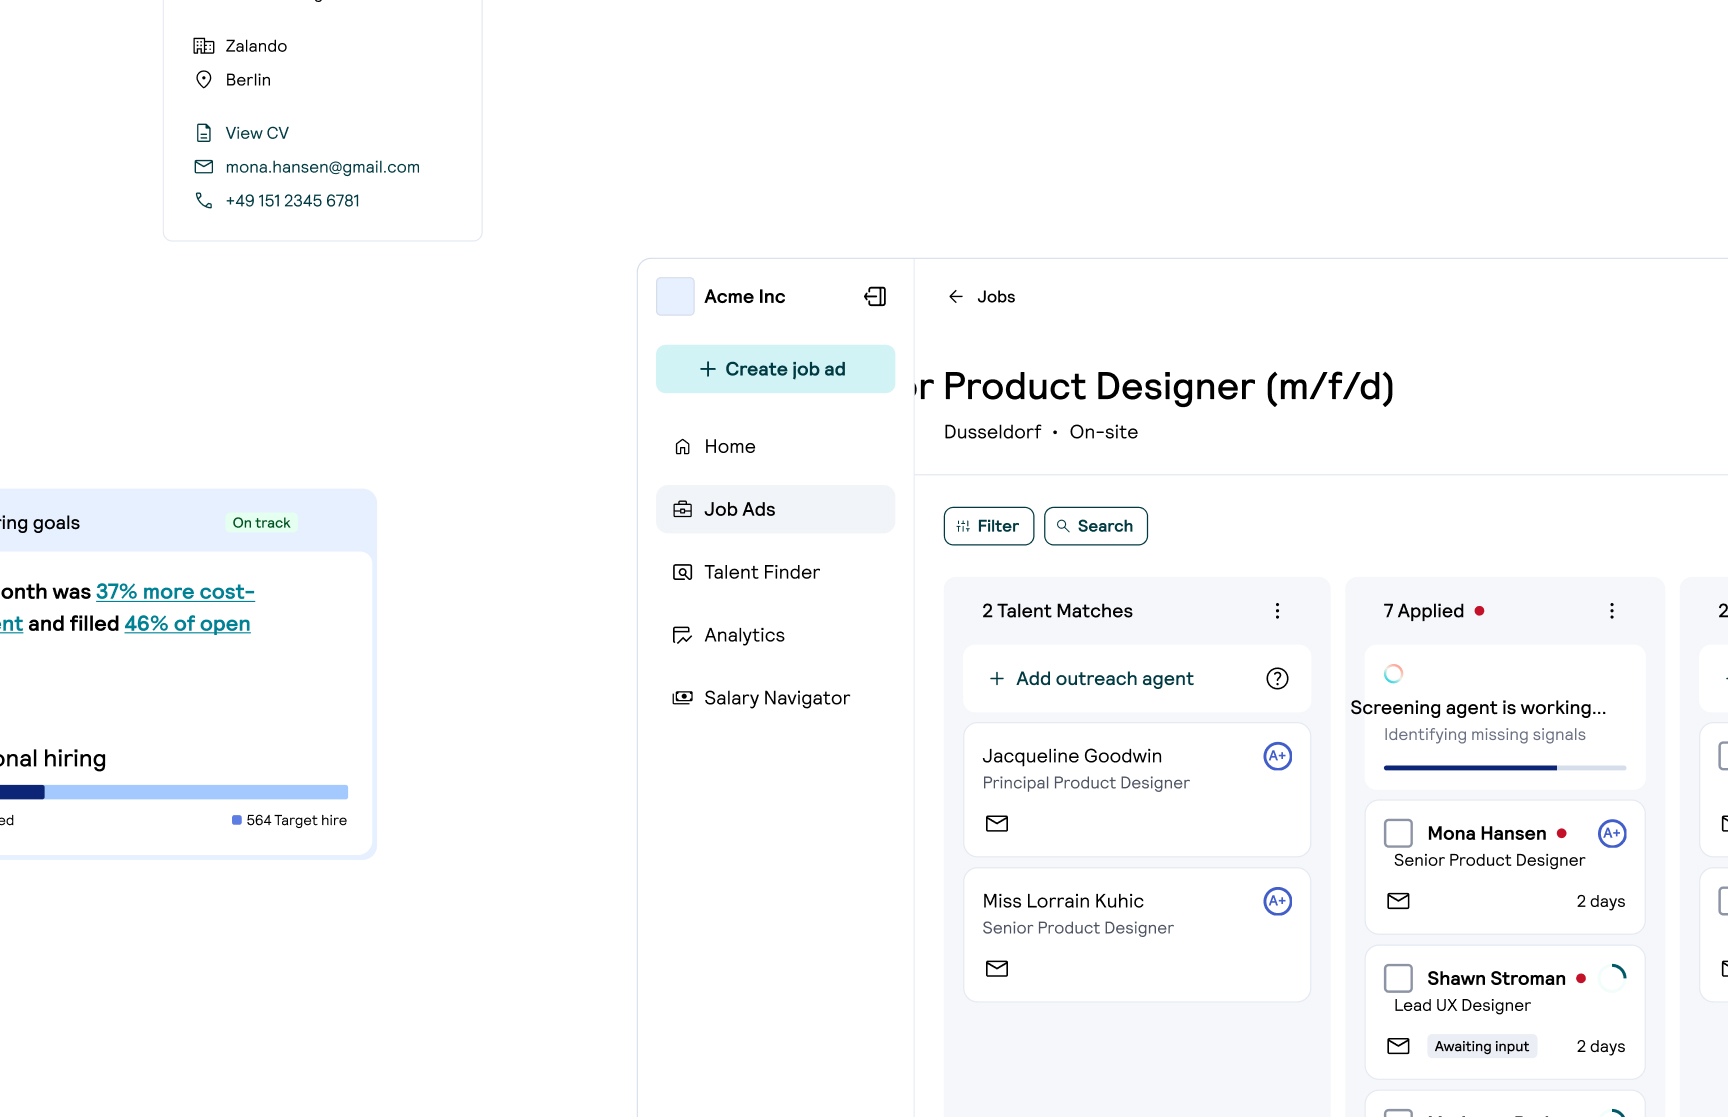Click mona.hansen@gmail.com email link

[323, 167]
